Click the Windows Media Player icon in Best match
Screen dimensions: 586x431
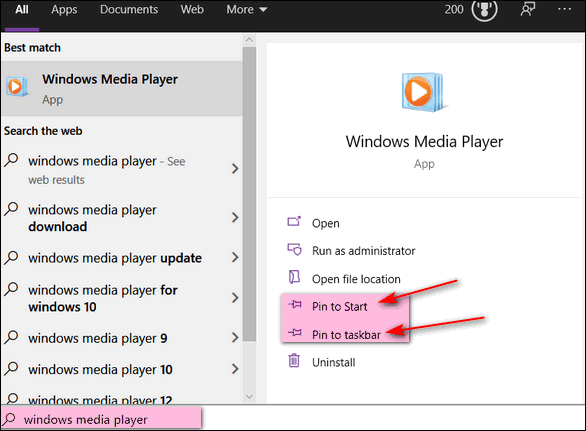coord(17,87)
